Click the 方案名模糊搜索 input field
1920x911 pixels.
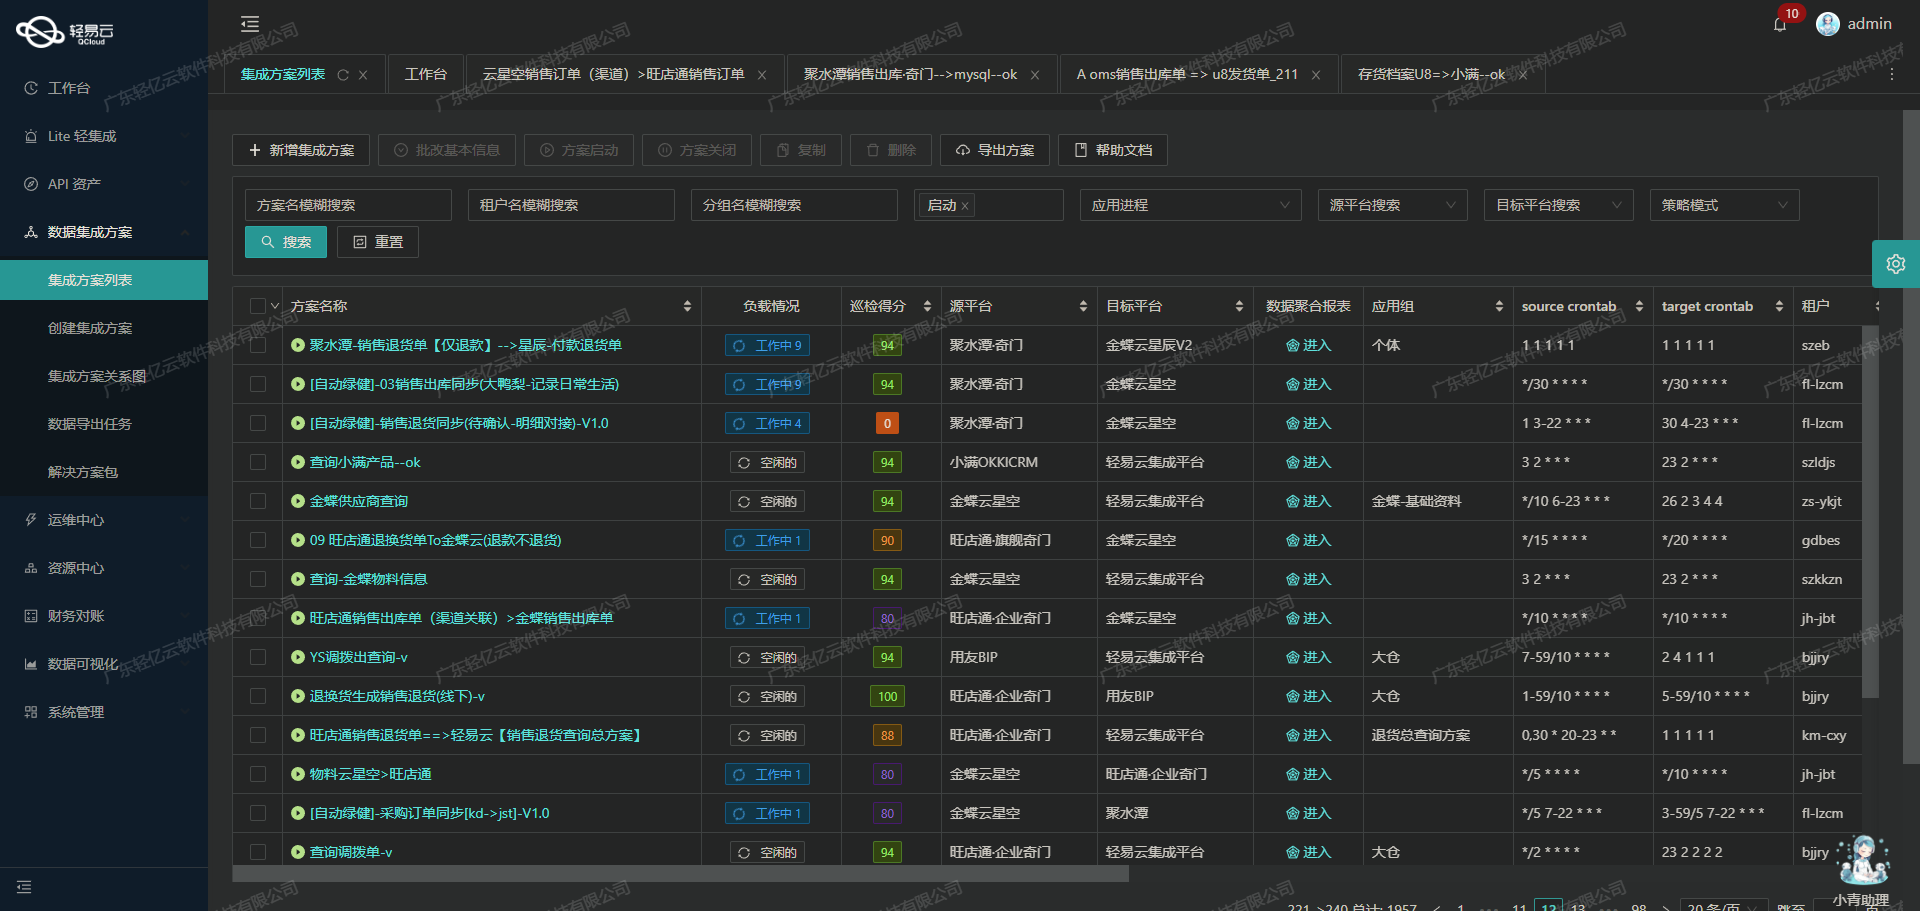point(348,205)
